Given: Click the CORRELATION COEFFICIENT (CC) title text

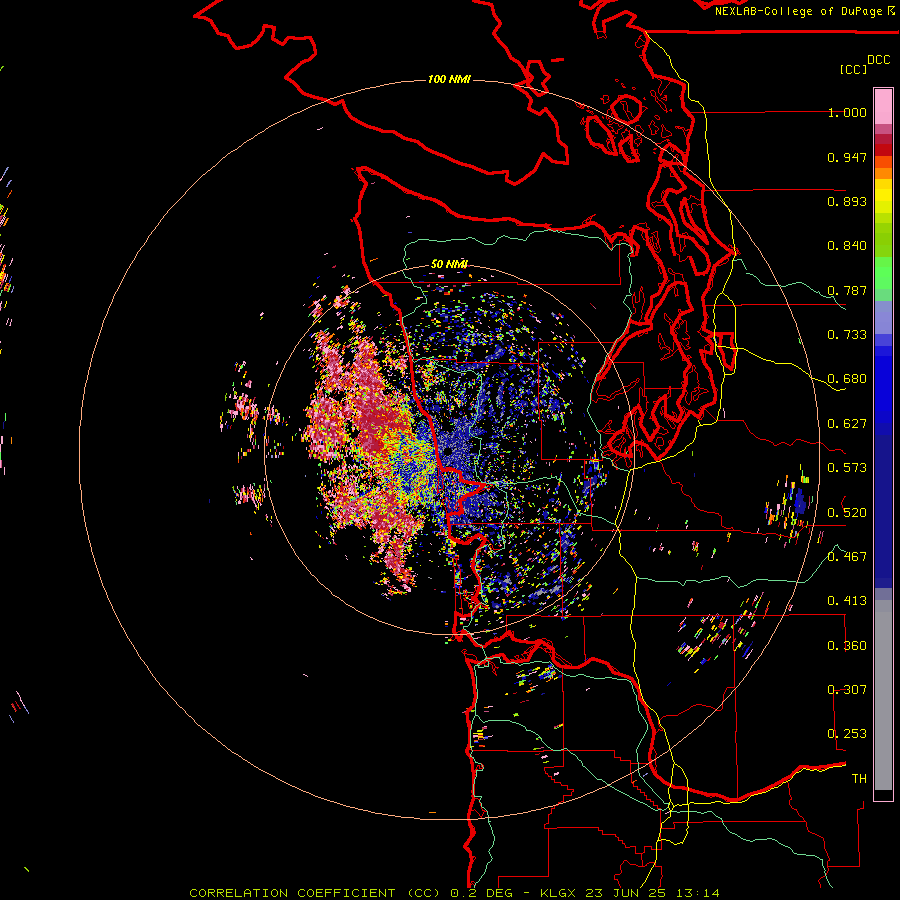Looking at the screenshot, I should click(315, 893).
